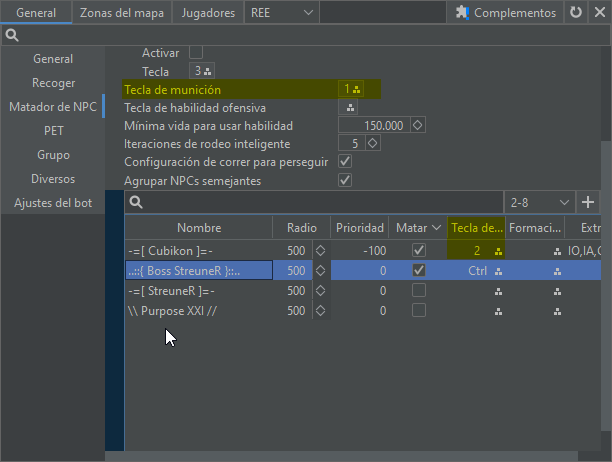
Task: Check Matar for the -=[ StreuneR ]=- row
Action: pyautogui.click(x=419, y=291)
